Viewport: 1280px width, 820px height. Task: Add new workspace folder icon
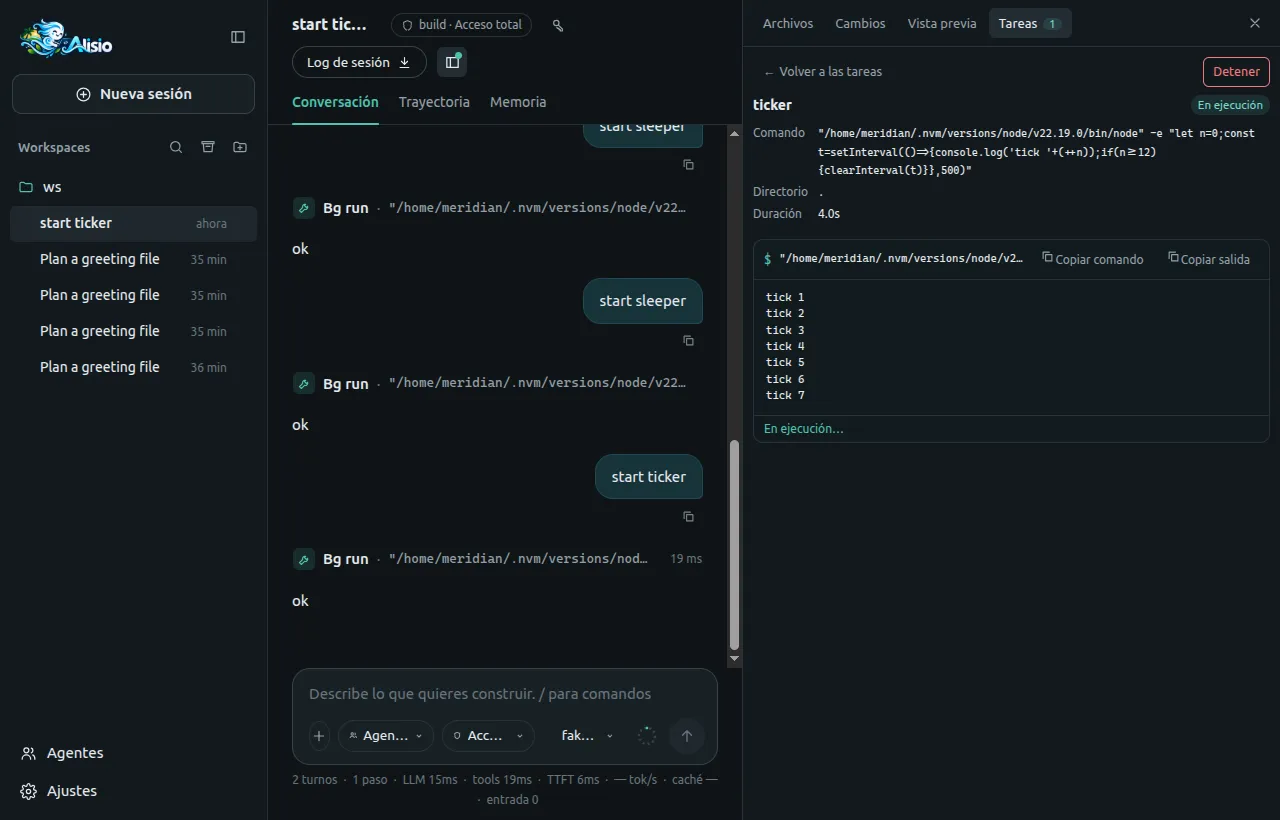click(x=240, y=147)
